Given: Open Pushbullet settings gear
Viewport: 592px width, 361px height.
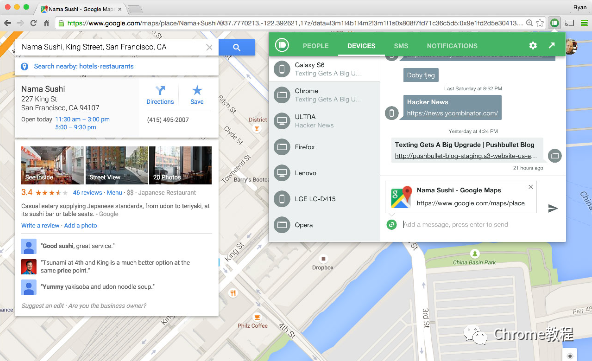Looking at the screenshot, I should tap(533, 45).
